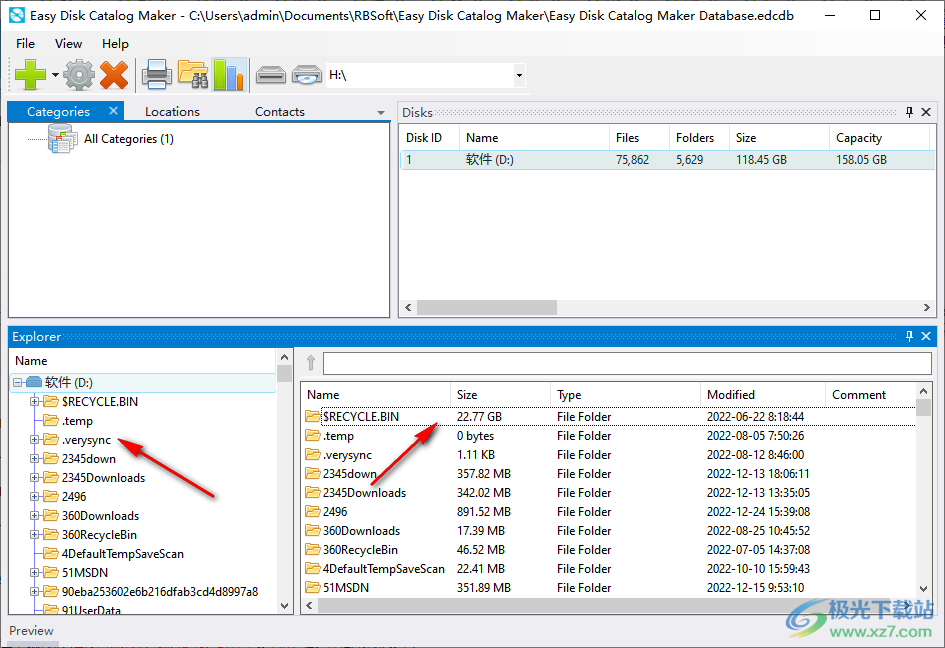The image size is (945, 648).
Task: Select .verysync row in file list
Action: point(609,455)
